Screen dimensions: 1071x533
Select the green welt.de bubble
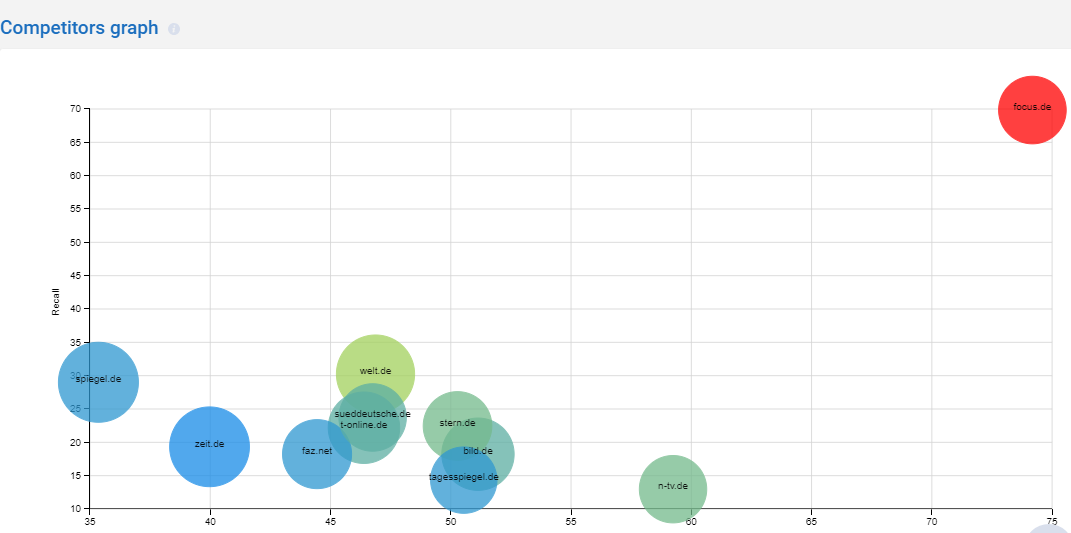375,374
